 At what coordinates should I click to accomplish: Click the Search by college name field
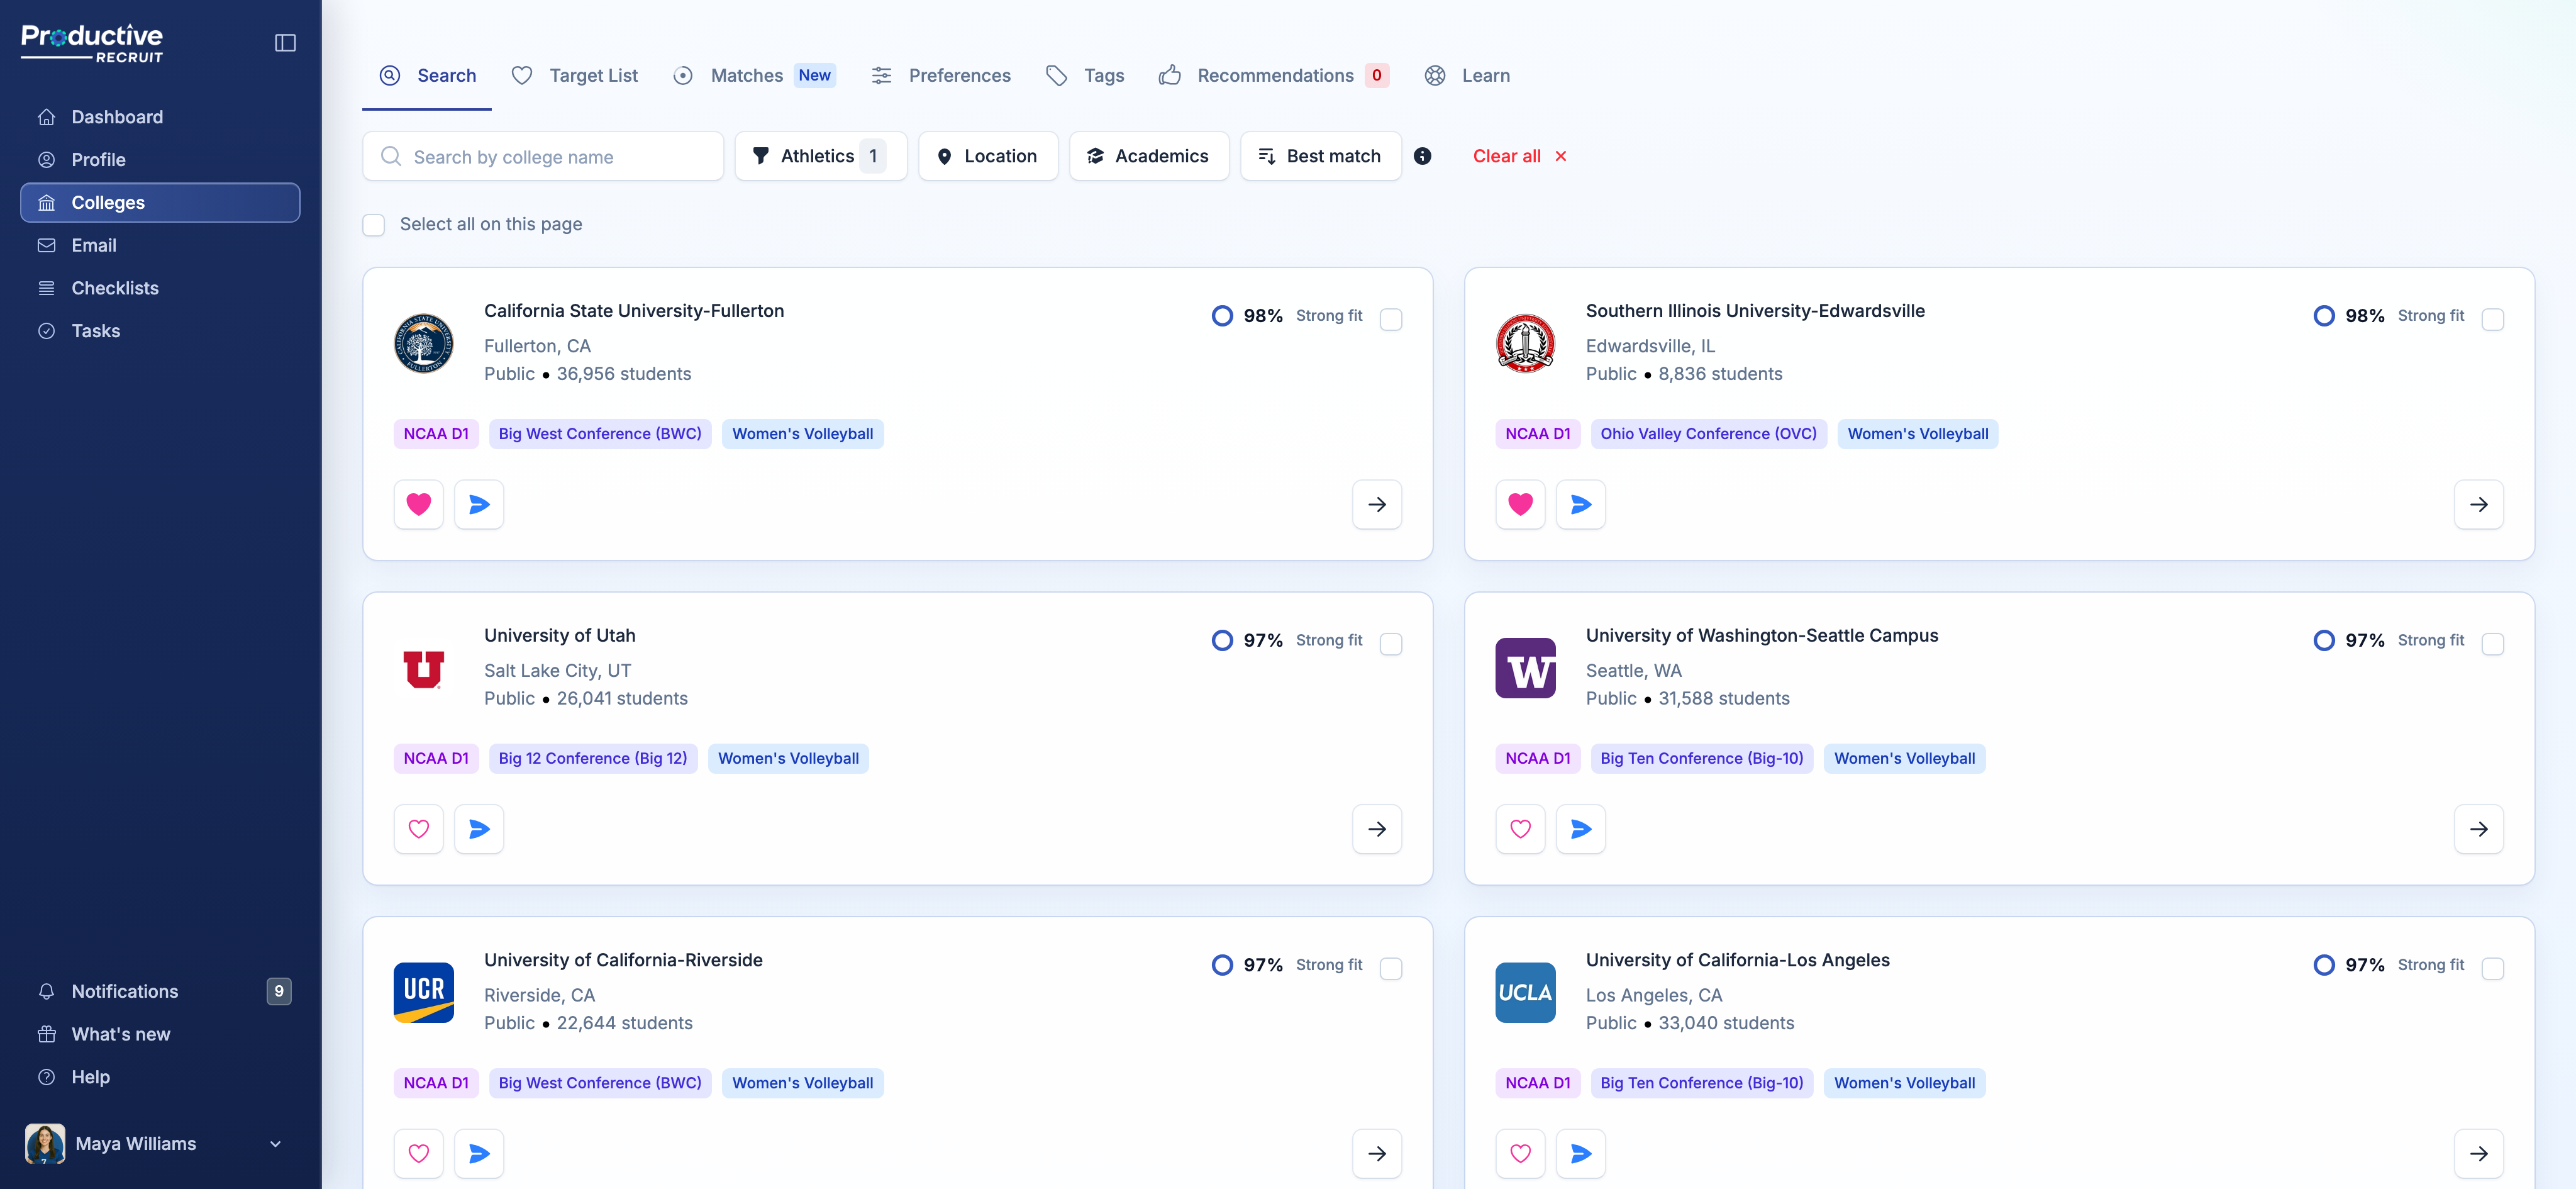[543, 156]
